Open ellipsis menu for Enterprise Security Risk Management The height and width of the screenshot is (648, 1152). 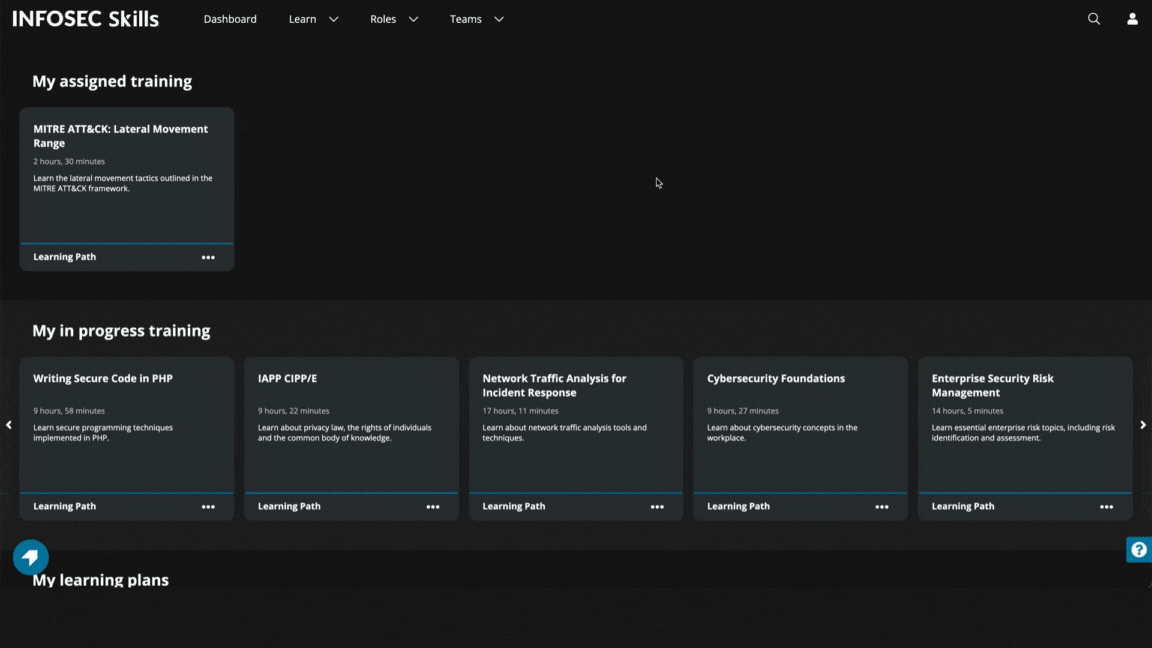pyautogui.click(x=1106, y=507)
